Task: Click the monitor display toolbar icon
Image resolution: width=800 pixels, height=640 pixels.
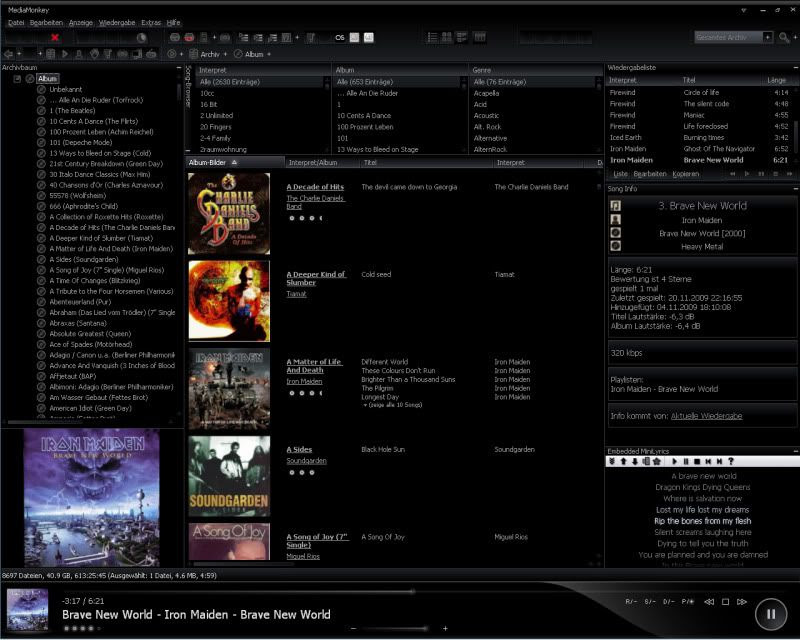Action: coord(137,54)
